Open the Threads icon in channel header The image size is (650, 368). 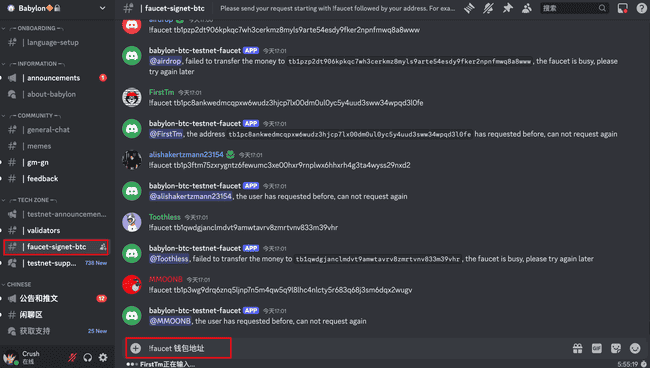pos(469,8)
